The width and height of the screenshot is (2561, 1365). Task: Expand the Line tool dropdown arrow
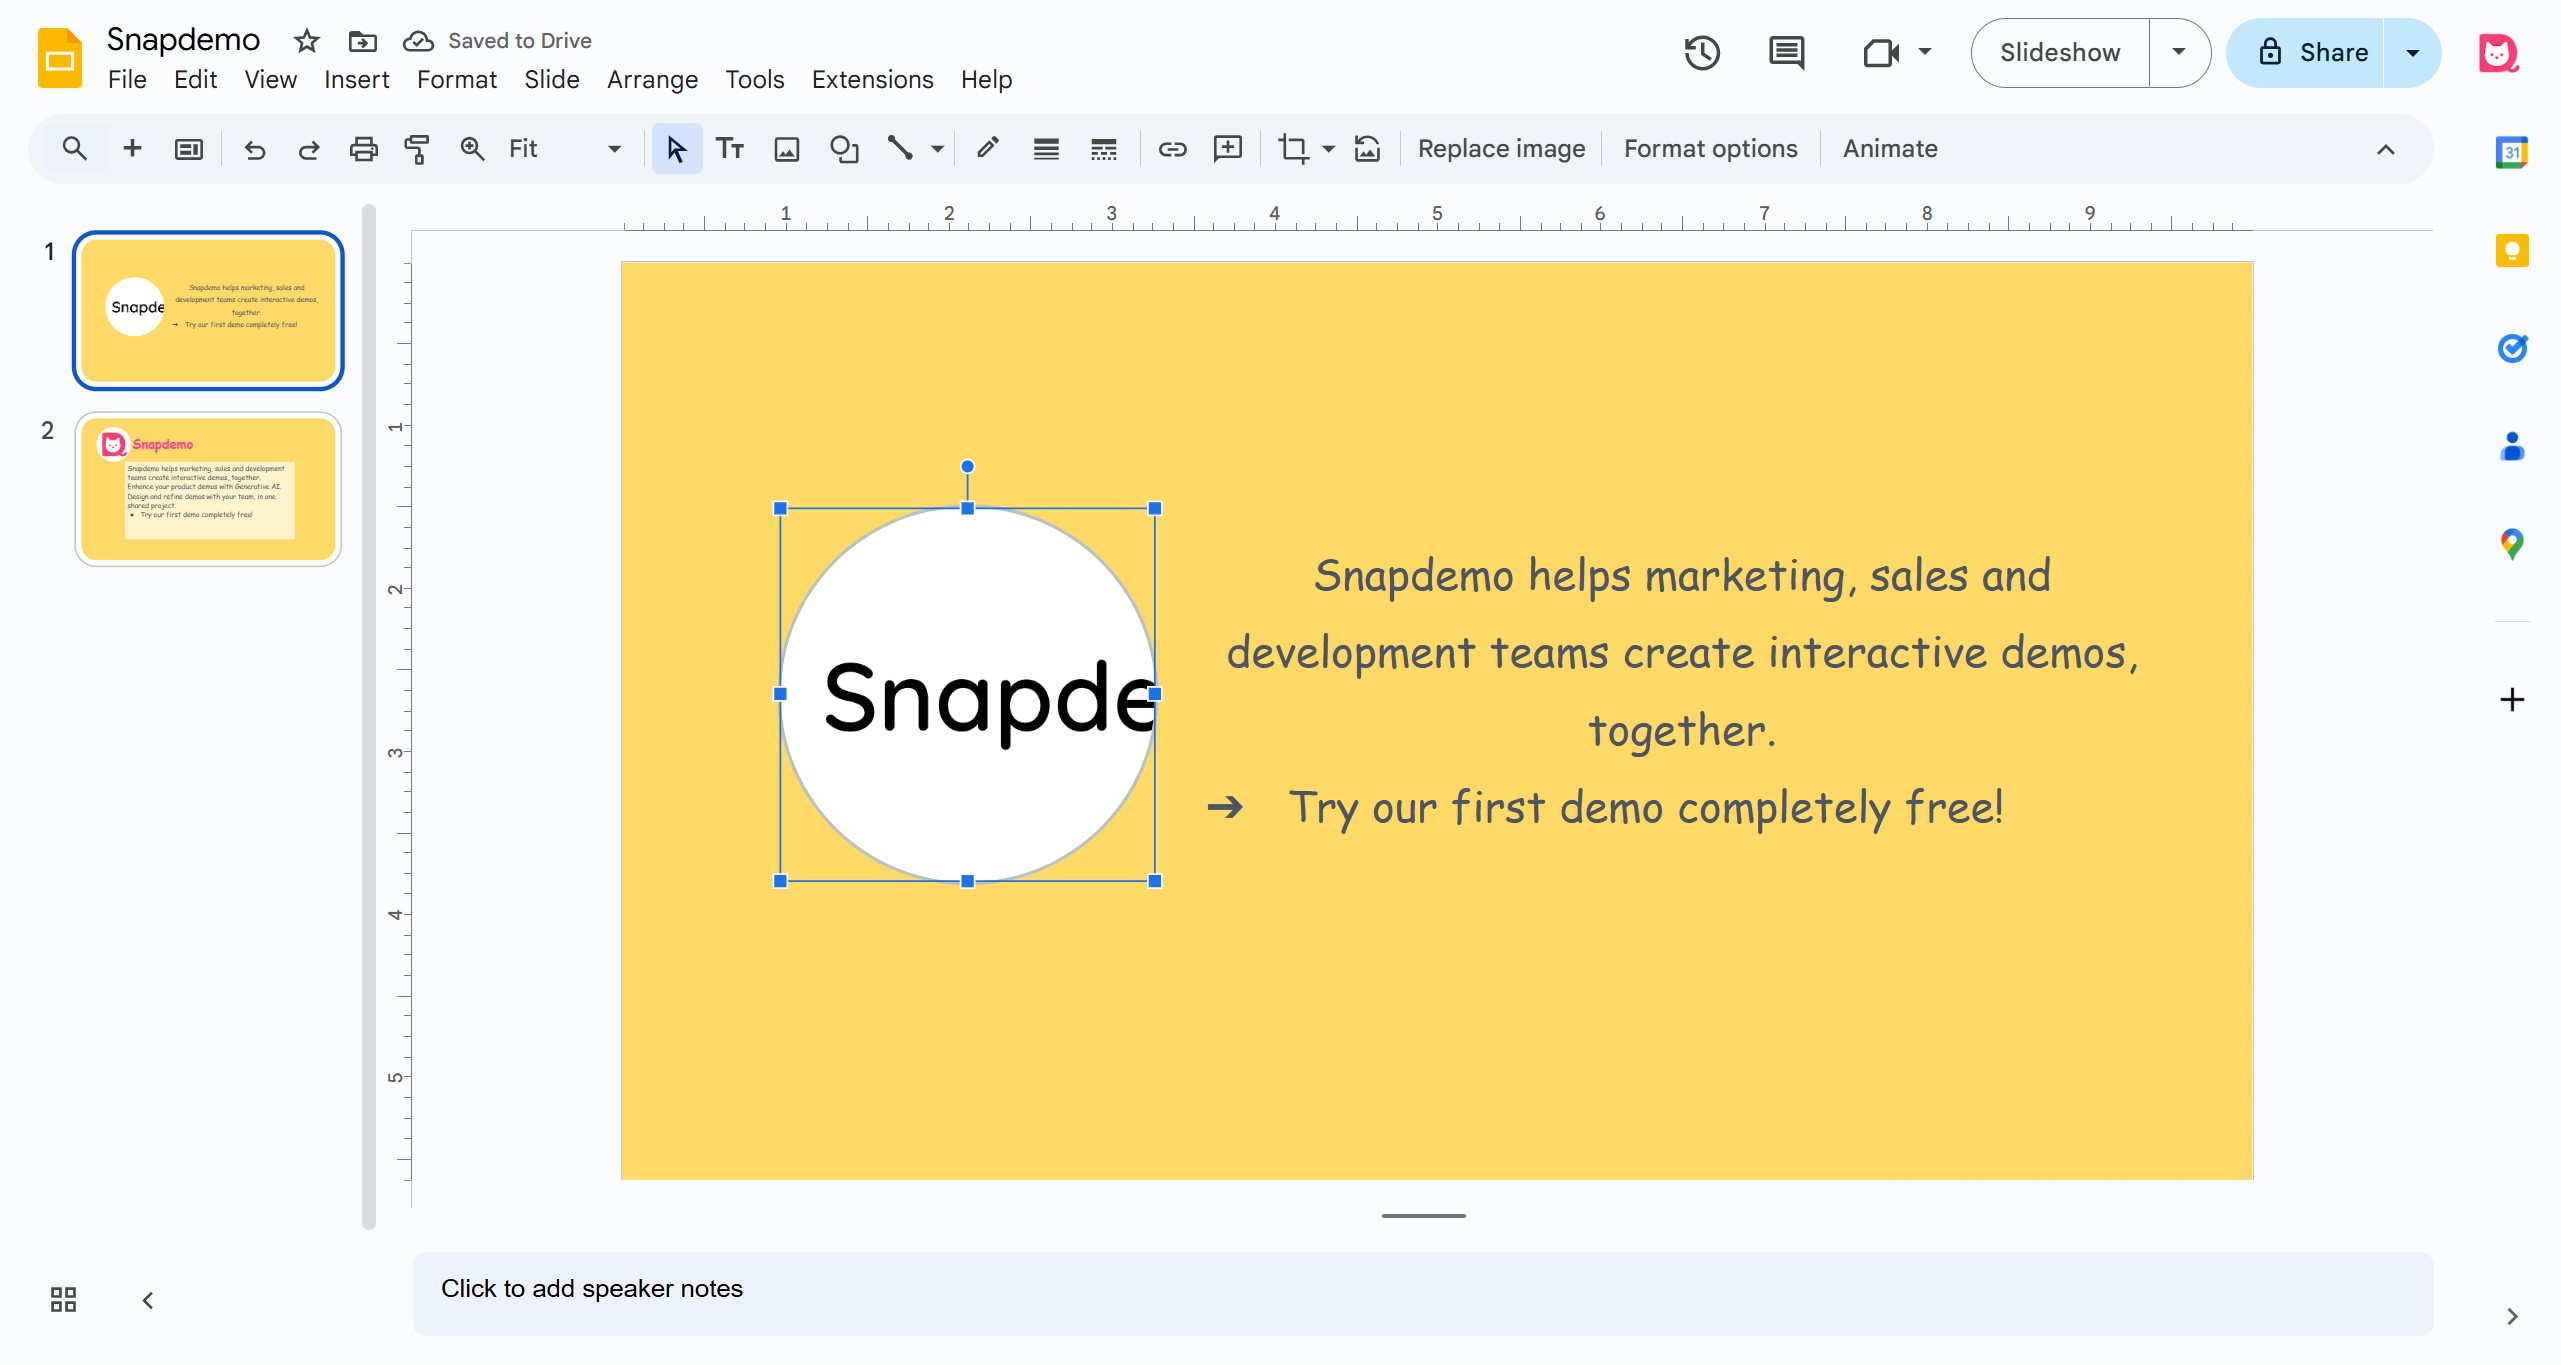pyautogui.click(x=937, y=149)
